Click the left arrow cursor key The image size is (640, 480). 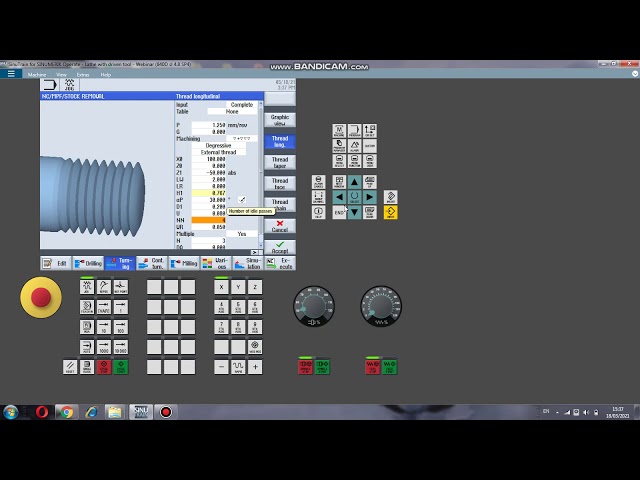pyautogui.click(x=339, y=197)
